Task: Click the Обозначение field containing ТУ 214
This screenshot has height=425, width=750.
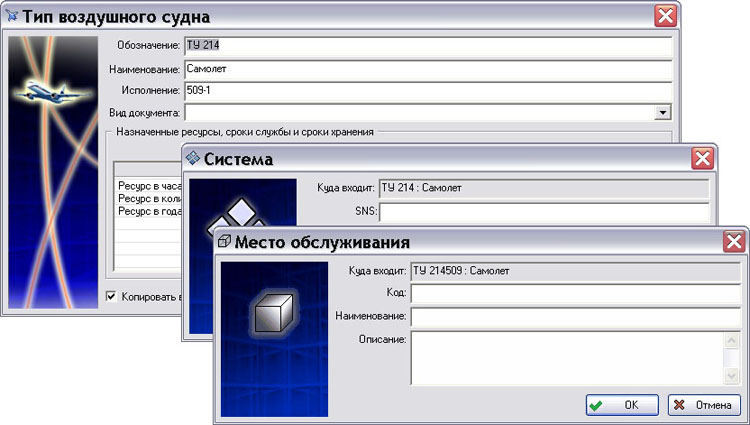Action: 426,47
